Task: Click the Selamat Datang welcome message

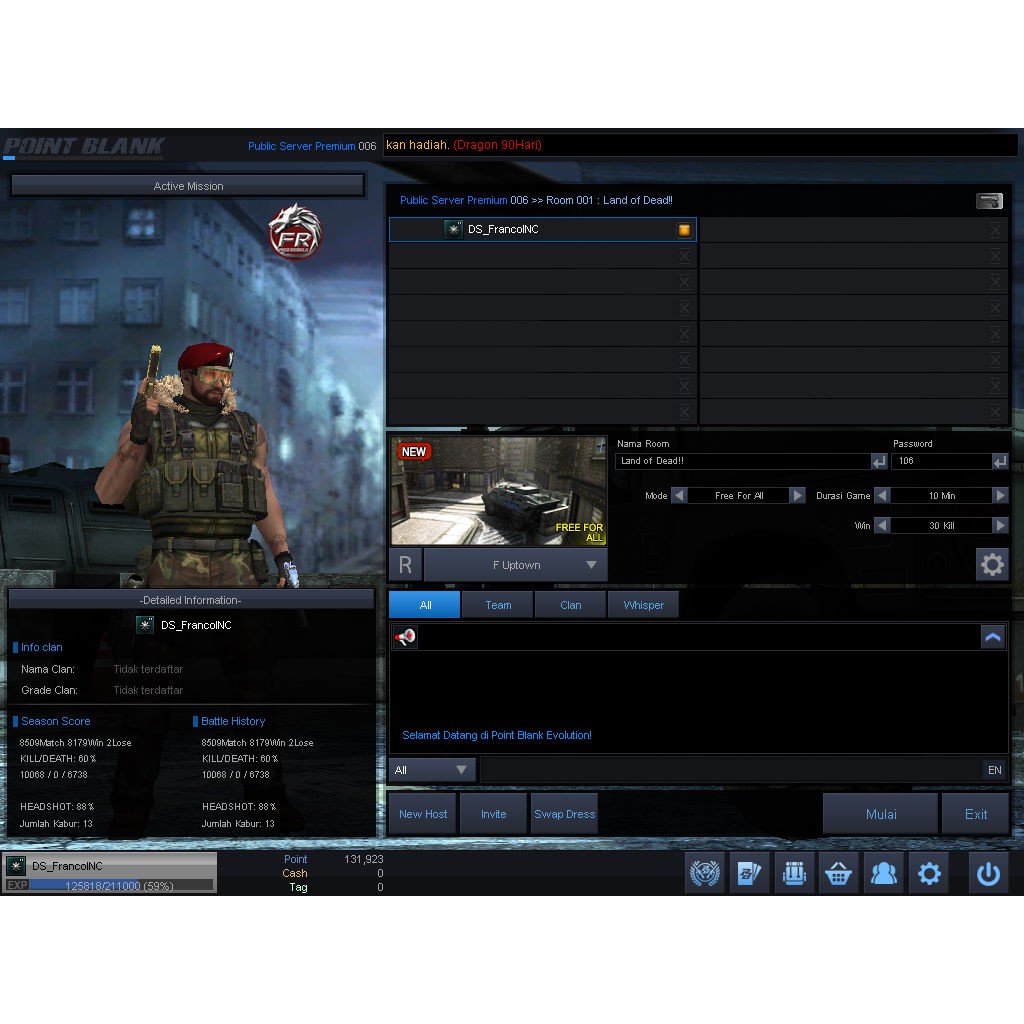Action: point(497,735)
